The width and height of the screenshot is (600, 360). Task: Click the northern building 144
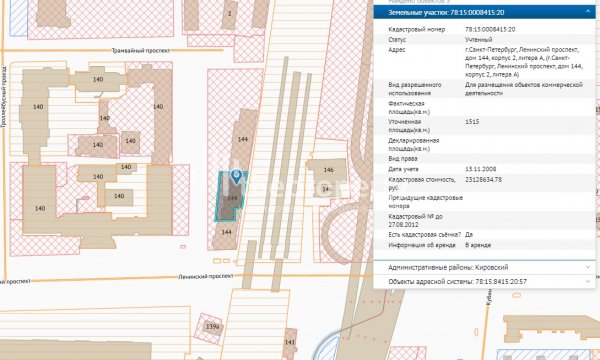click(x=243, y=139)
